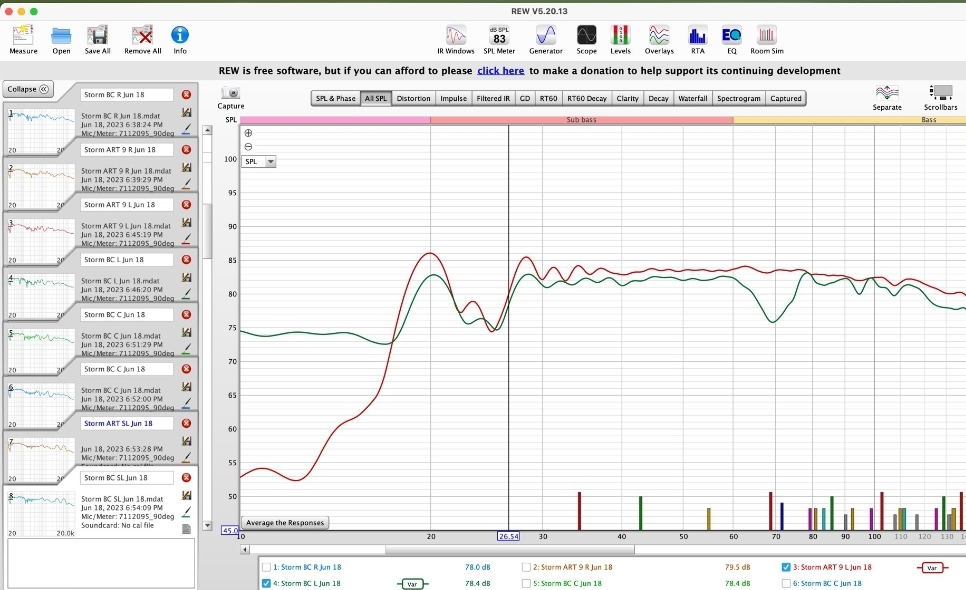The height and width of the screenshot is (590, 966).
Task: Collapse the measurements panel
Action: pyautogui.click(x=28, y=89)
